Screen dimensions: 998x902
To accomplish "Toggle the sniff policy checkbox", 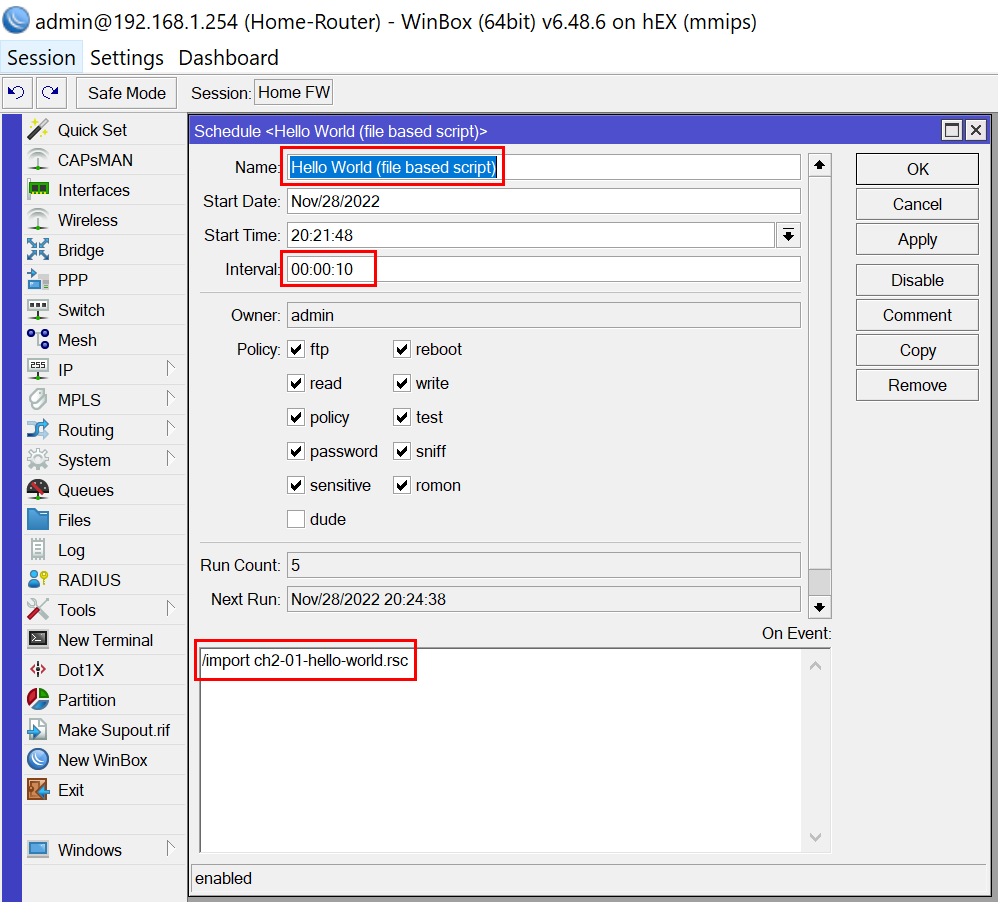I will 402,451.
